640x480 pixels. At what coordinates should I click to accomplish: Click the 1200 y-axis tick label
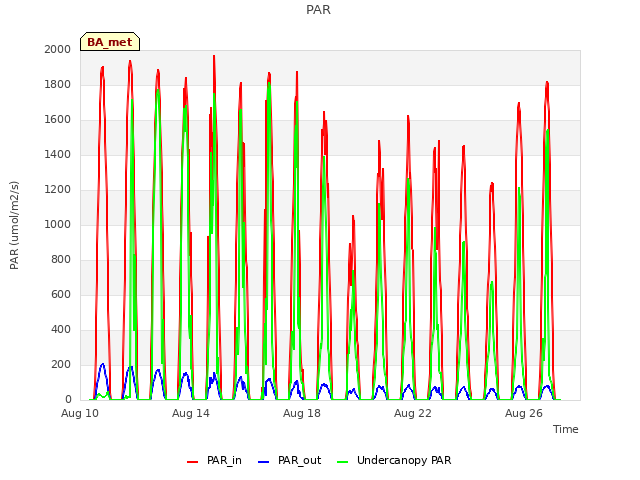[x=58, y=189]
